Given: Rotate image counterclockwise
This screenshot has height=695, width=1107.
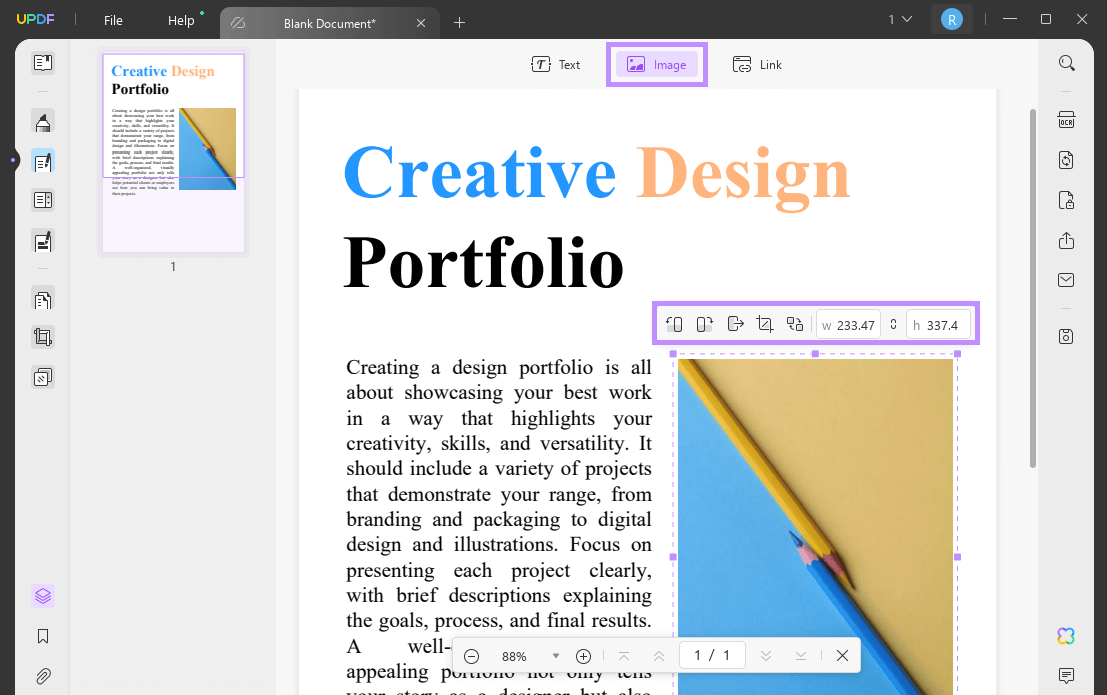Looking at the screenshot, I should [674, 324].
